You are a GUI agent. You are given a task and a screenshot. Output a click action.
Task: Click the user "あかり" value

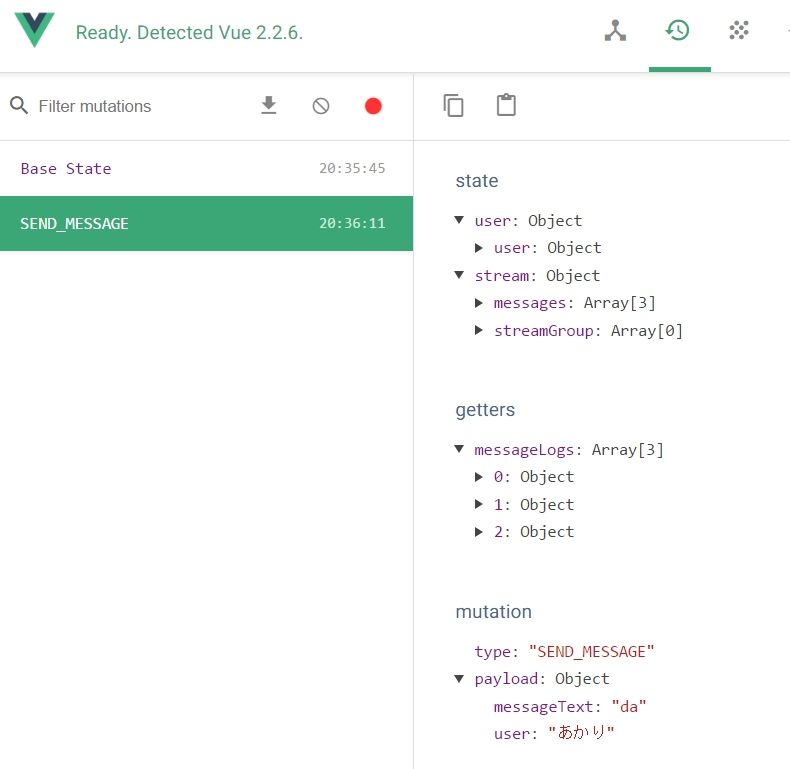[x=581, y=733]
